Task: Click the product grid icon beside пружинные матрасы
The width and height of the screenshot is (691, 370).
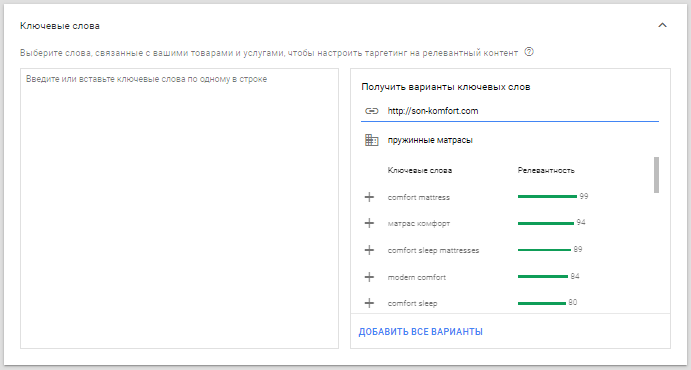Action: (372, 141)
